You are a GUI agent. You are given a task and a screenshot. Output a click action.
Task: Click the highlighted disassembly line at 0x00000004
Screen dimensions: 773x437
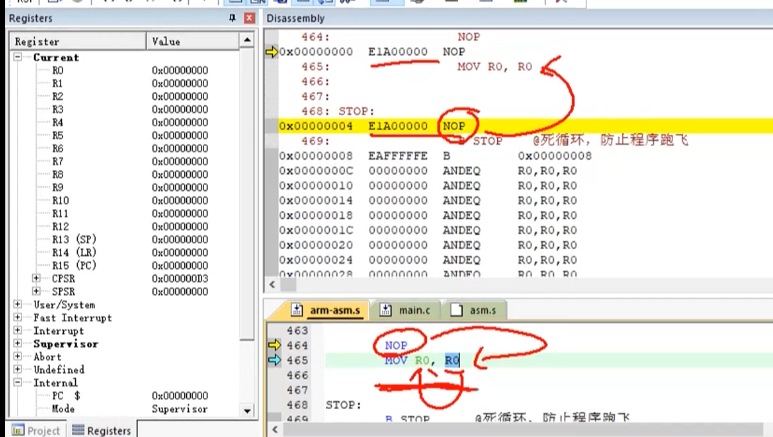coord(526,126)
